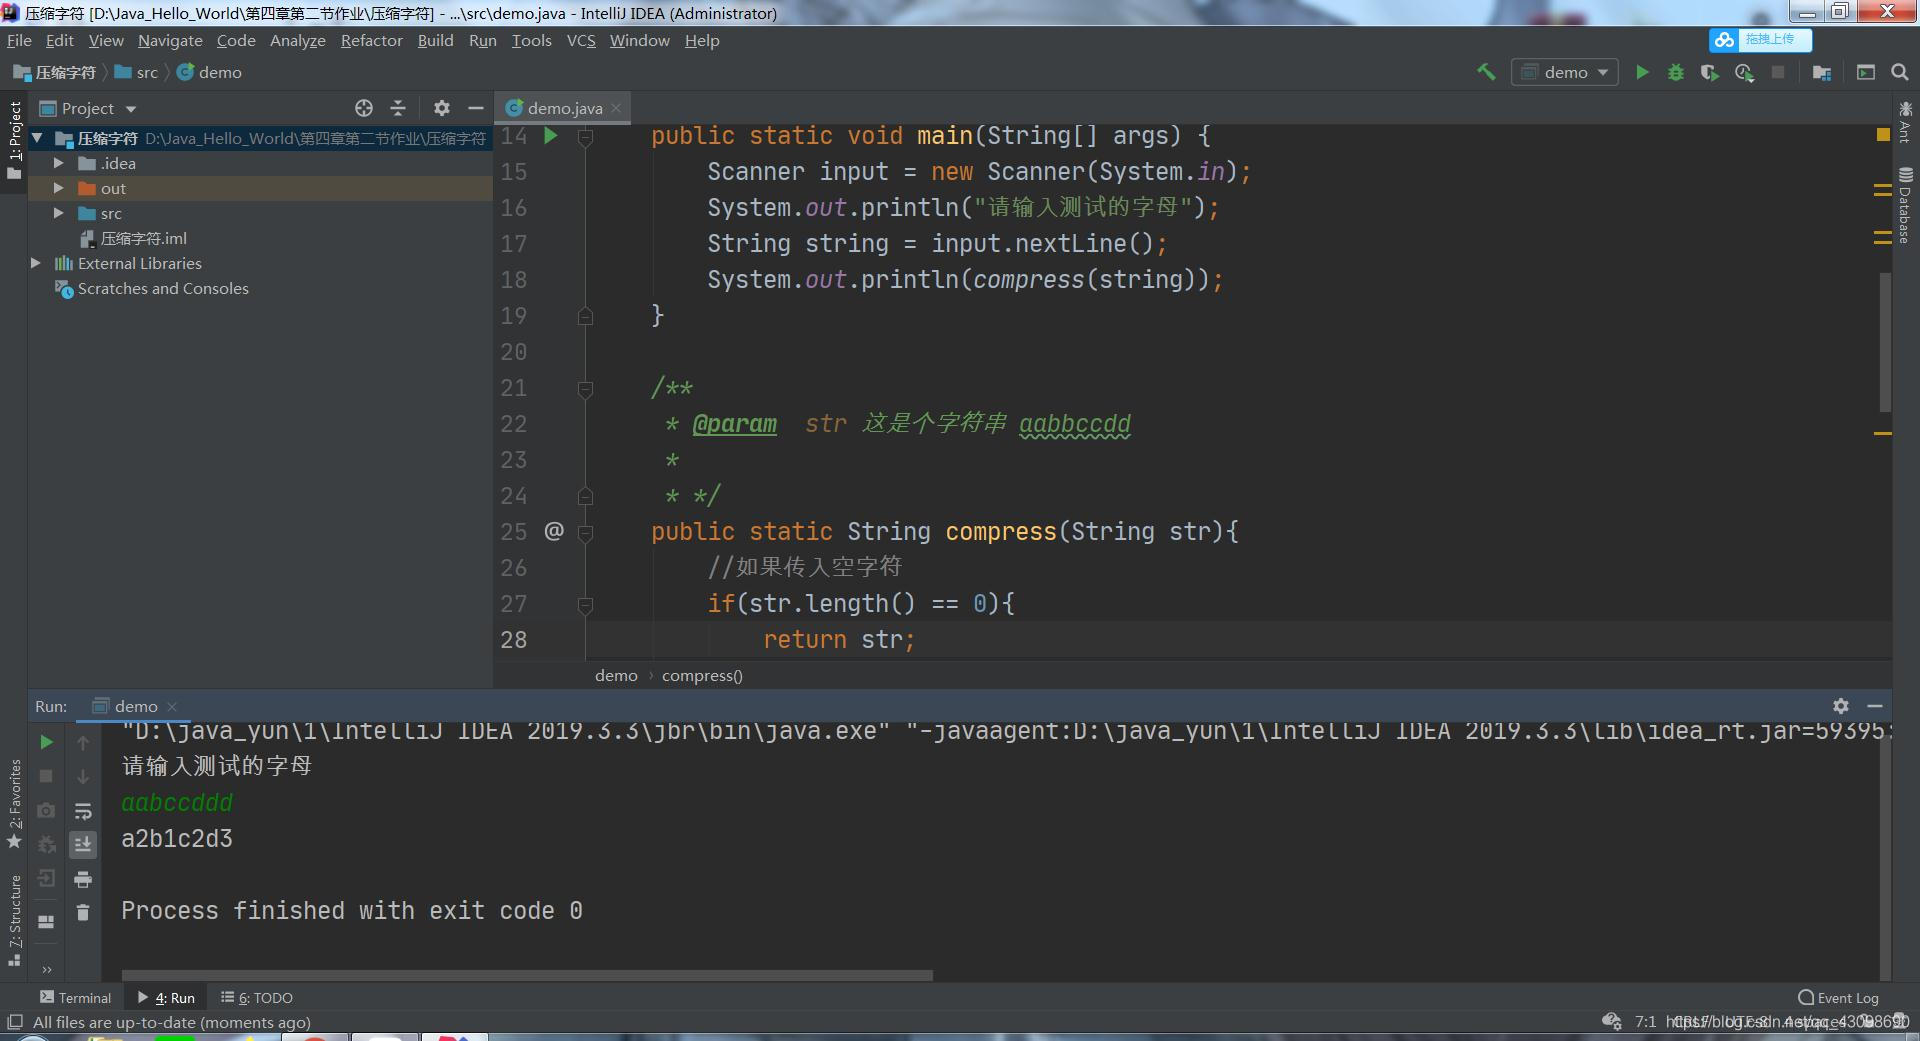
Task: Expand the .idea folder
Action: 59,163
